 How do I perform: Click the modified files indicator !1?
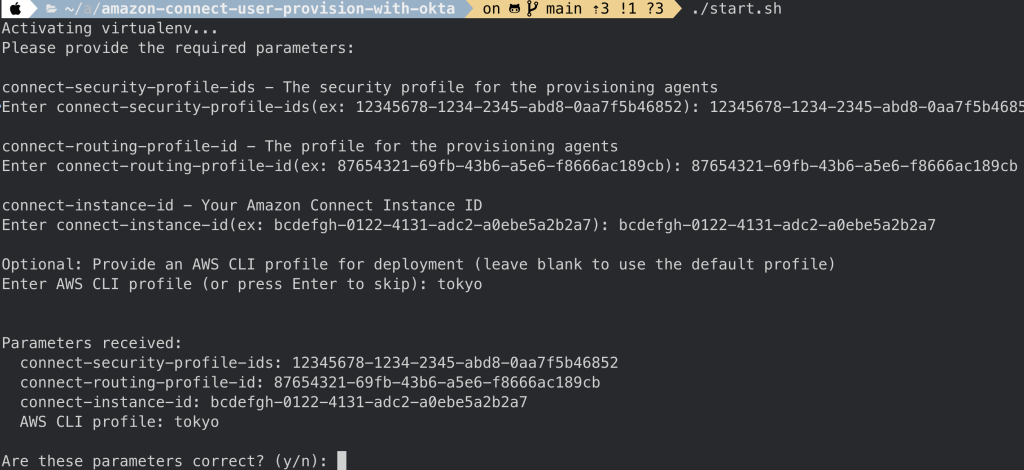(626, 9)
